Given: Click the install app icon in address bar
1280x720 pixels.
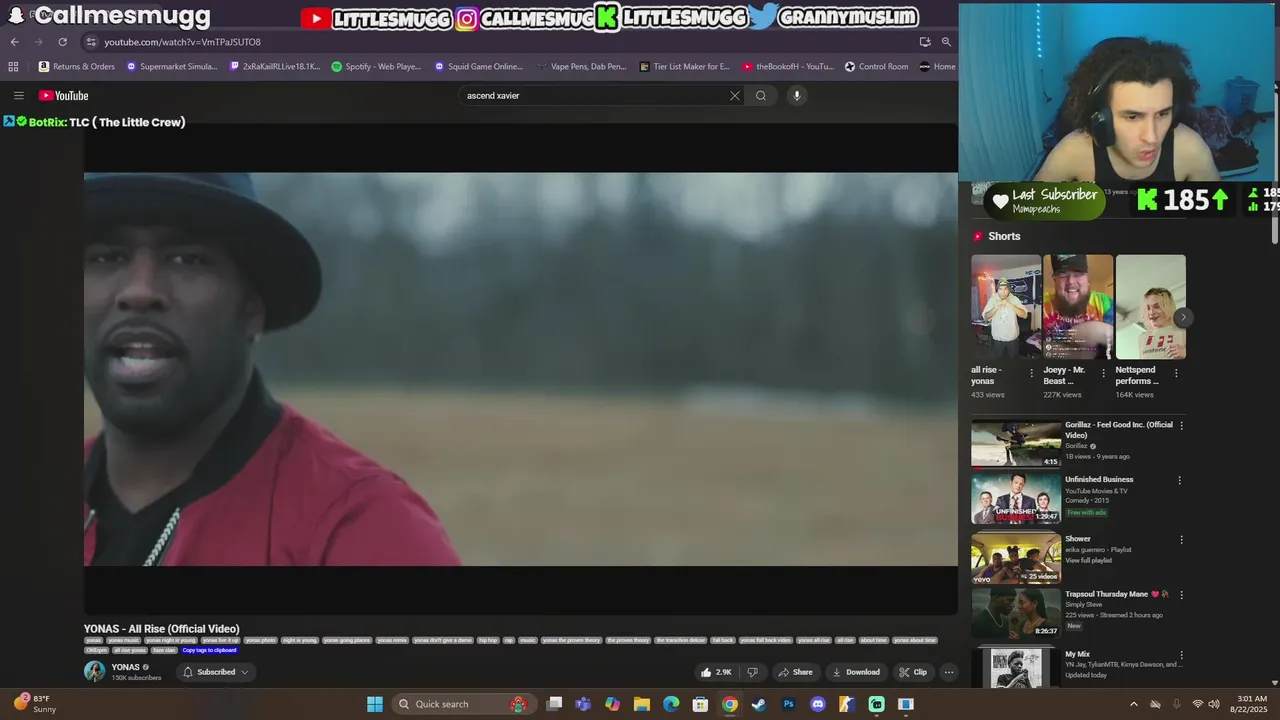Looking at the screenshot, I should coord(925,42).
